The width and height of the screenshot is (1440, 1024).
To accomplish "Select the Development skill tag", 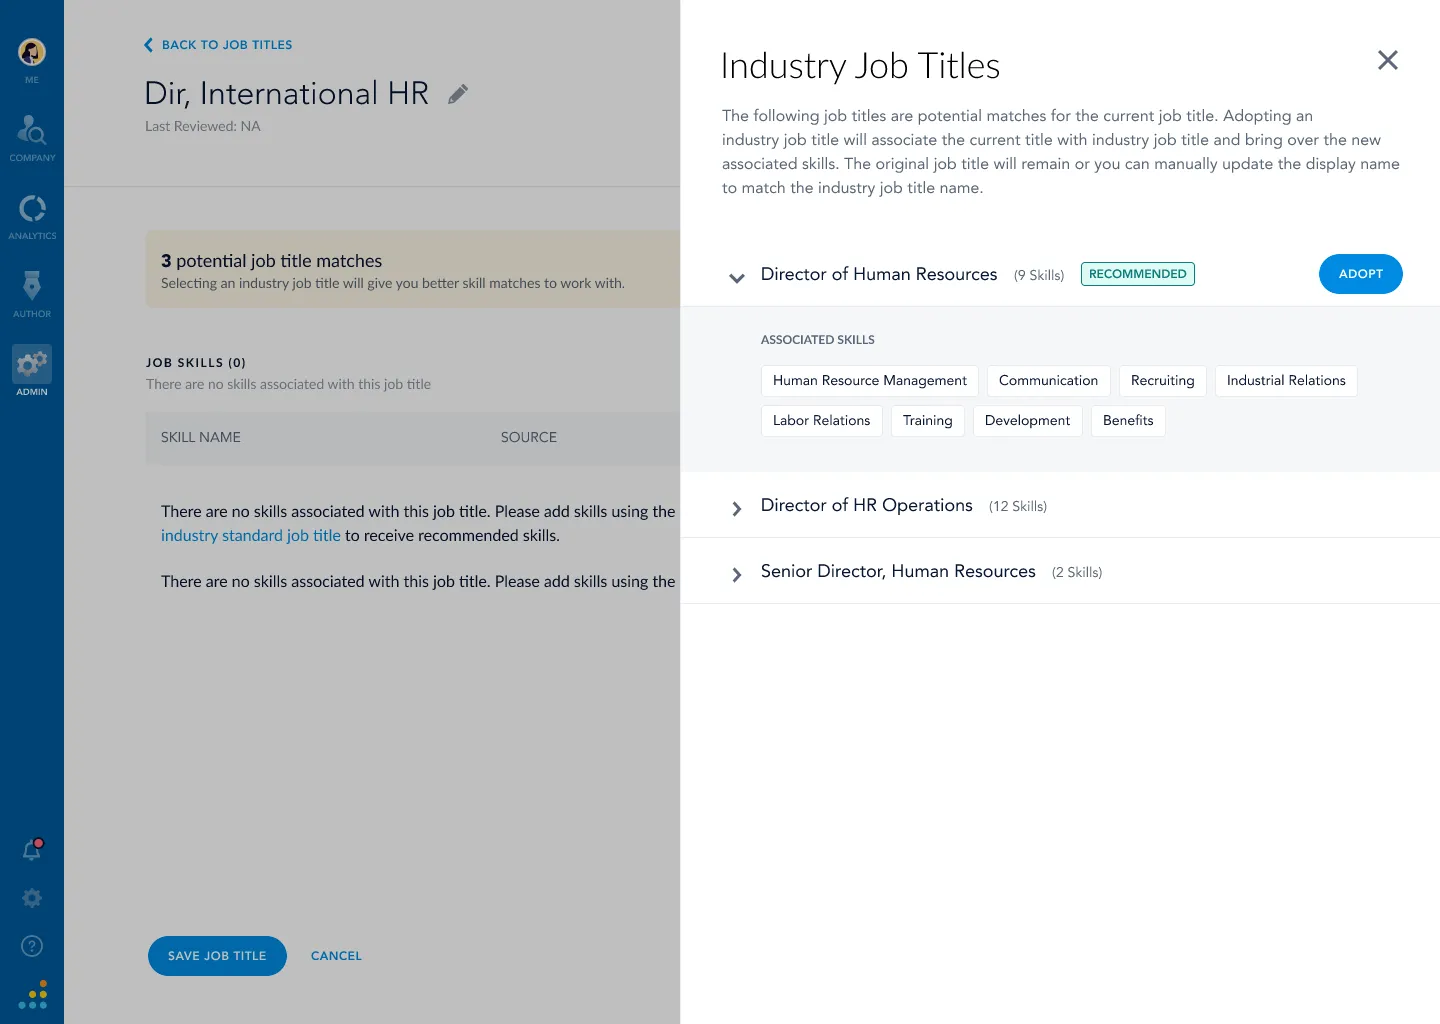I will point(1027,421).
